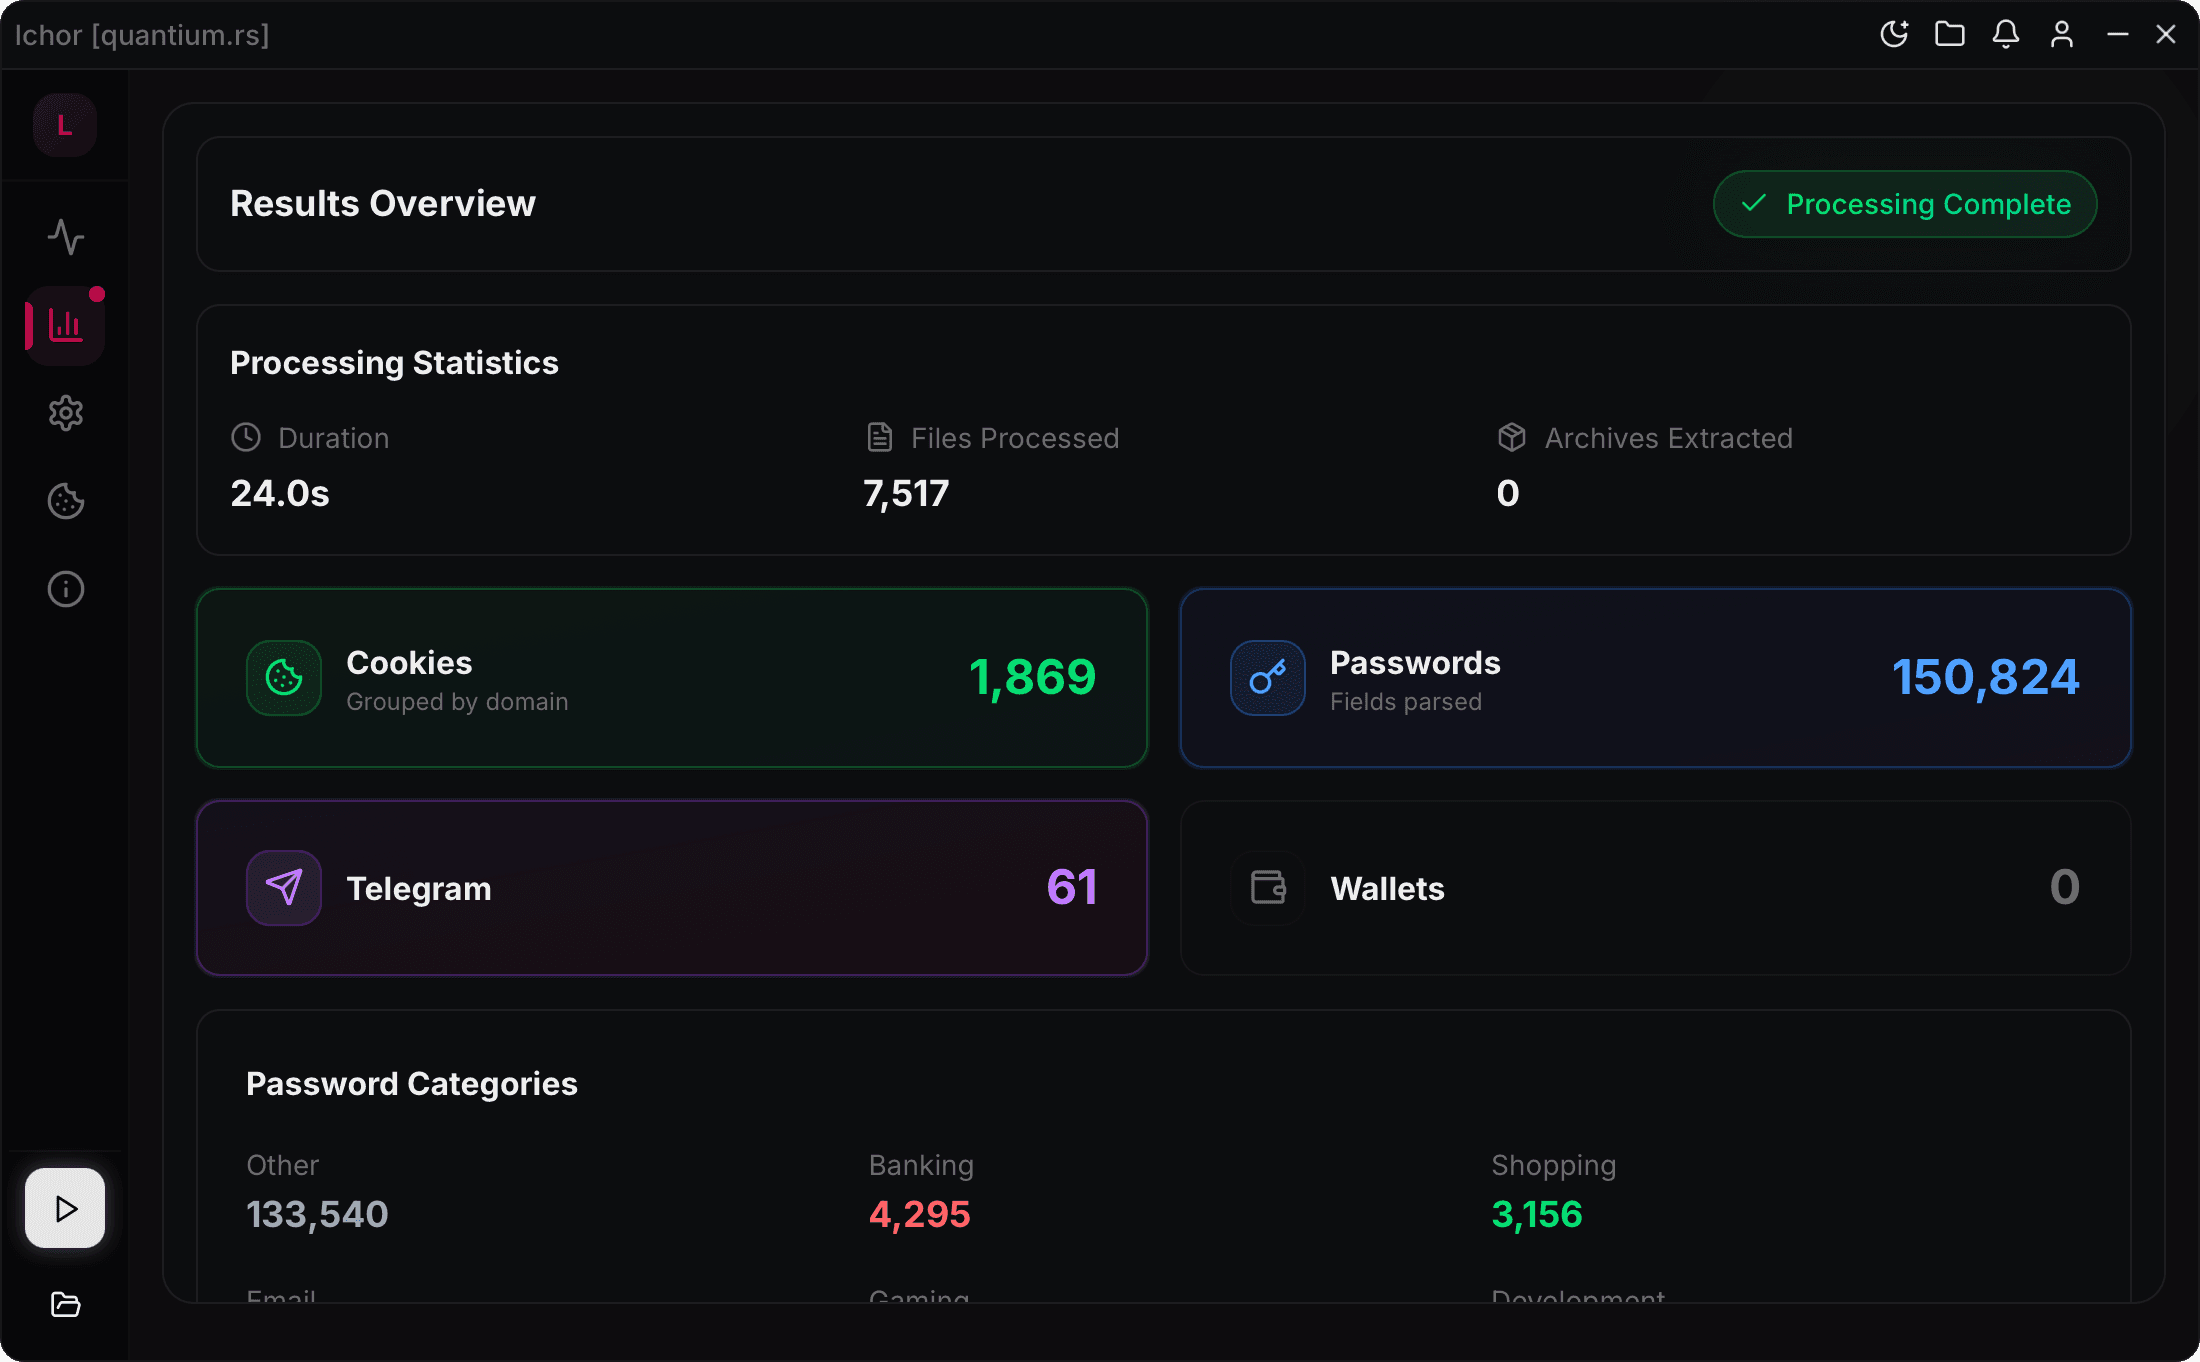
Task: Open the user profile icon
Action: point(2062,34)
